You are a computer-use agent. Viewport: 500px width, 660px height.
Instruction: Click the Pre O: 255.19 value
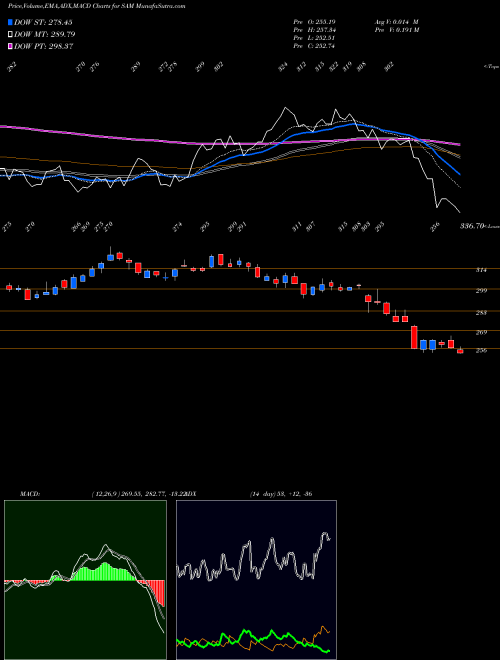pos(314,22)
